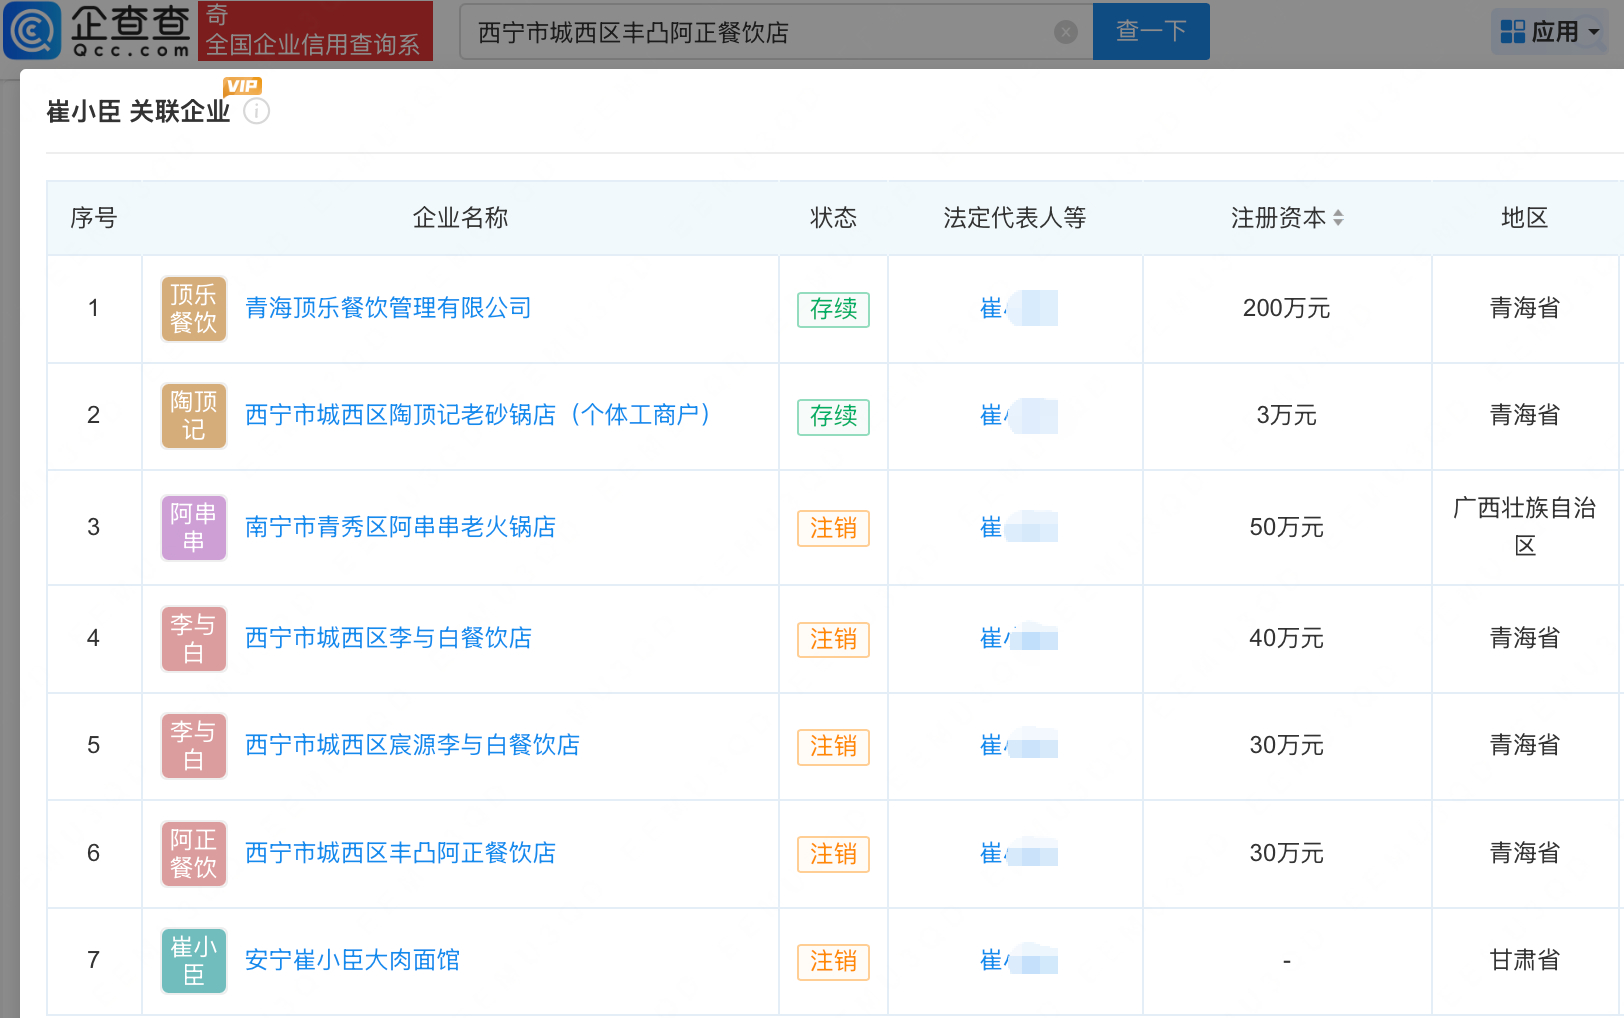1624x1018 pixels.
Task: Click the 广西壮族自治区 region cell
Action: coord(1524,527)
